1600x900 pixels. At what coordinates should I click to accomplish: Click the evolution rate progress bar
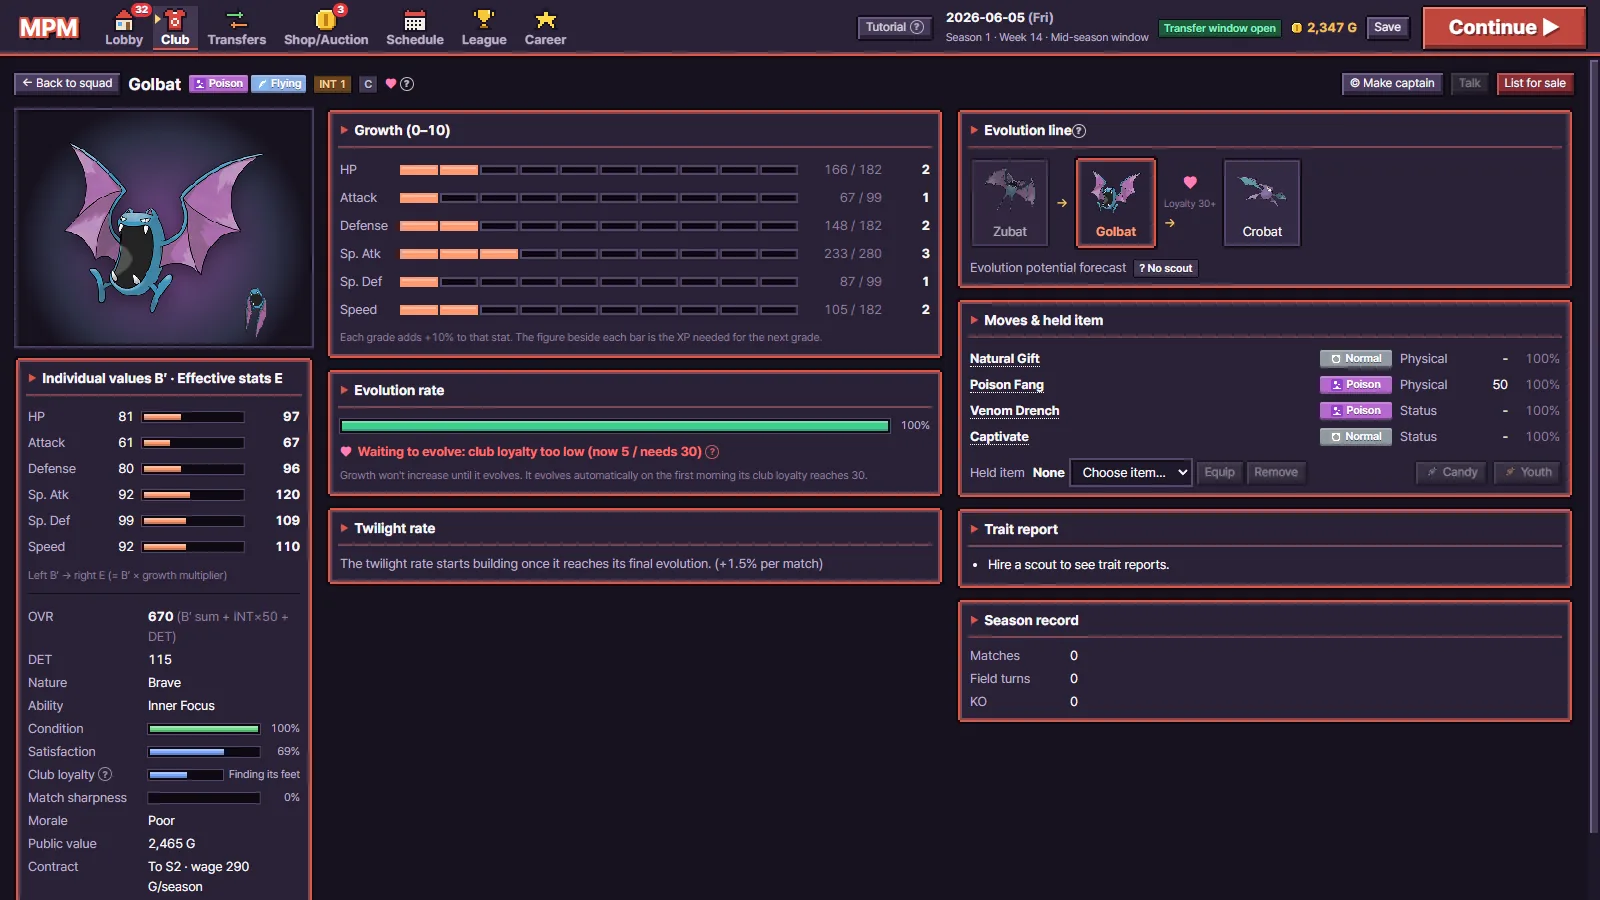tap(615, 426)
